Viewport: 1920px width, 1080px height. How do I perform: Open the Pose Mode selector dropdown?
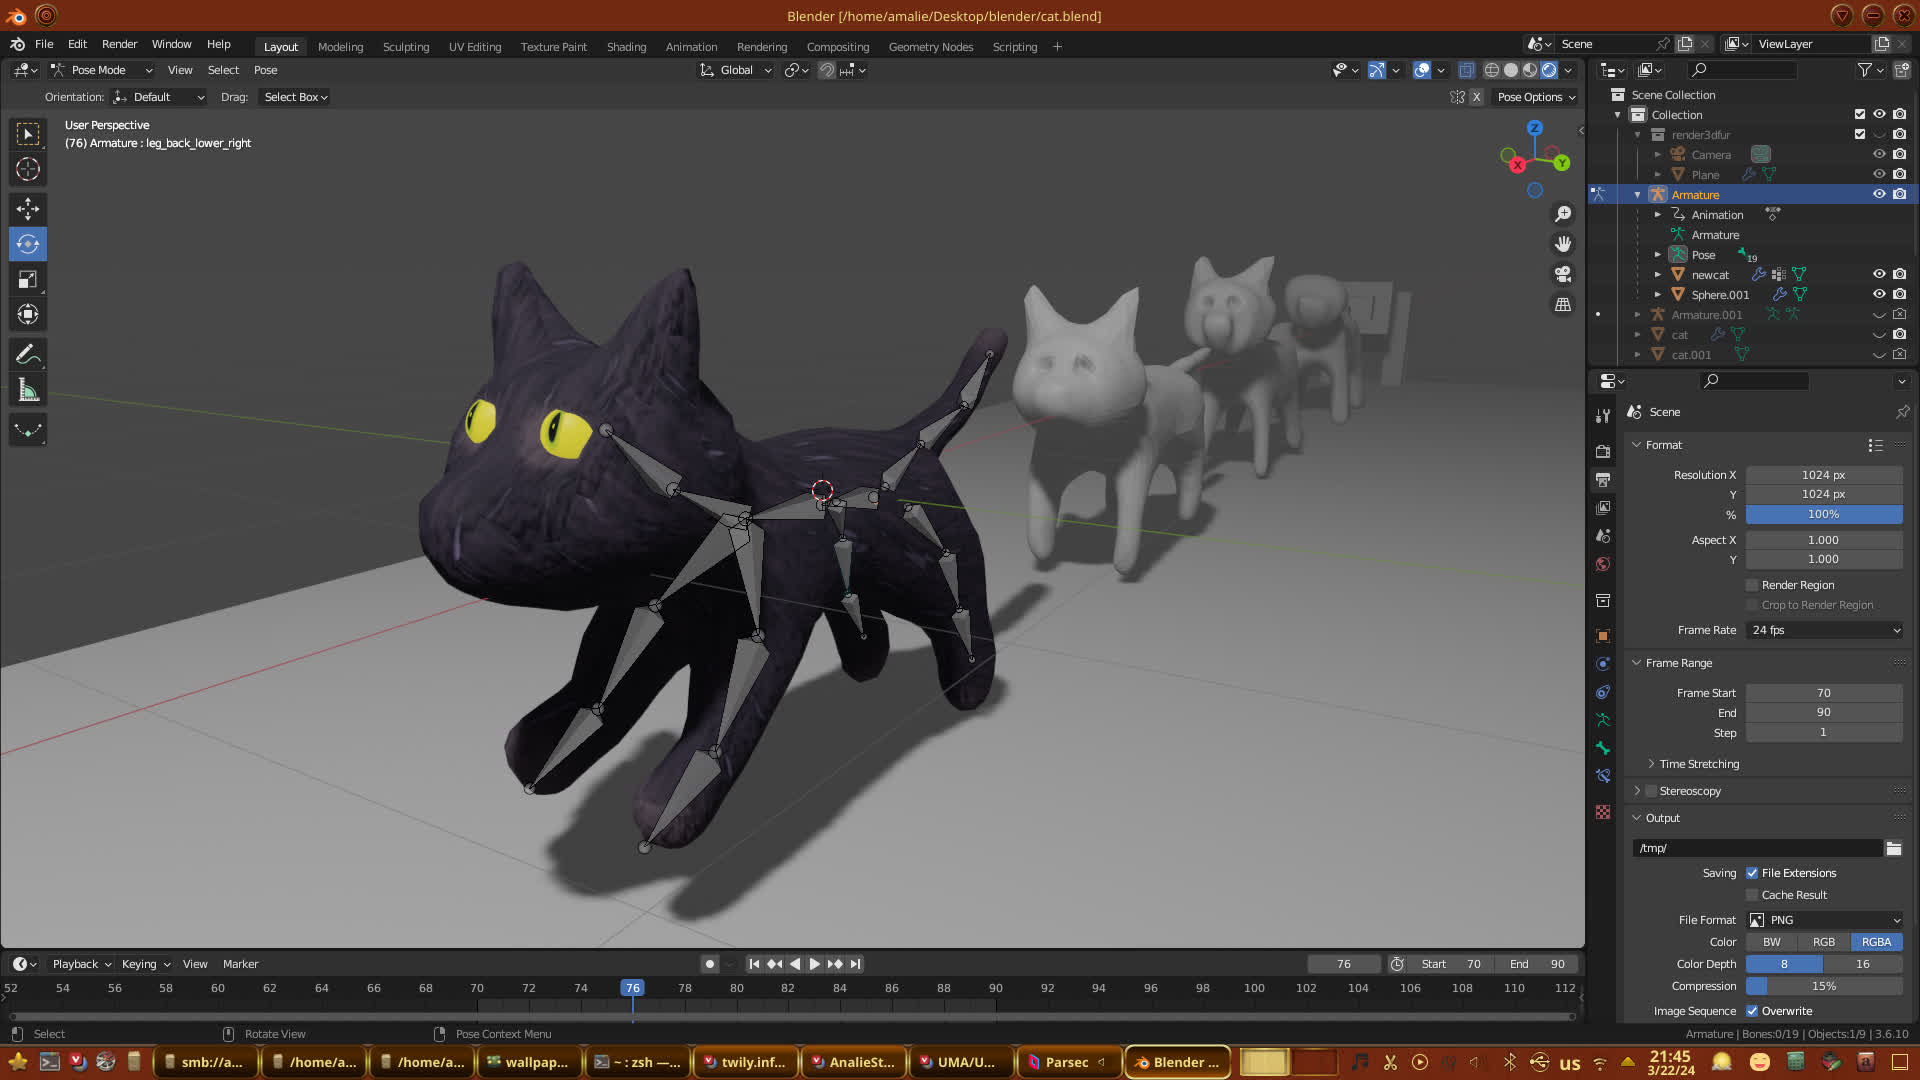pos(101,70)
